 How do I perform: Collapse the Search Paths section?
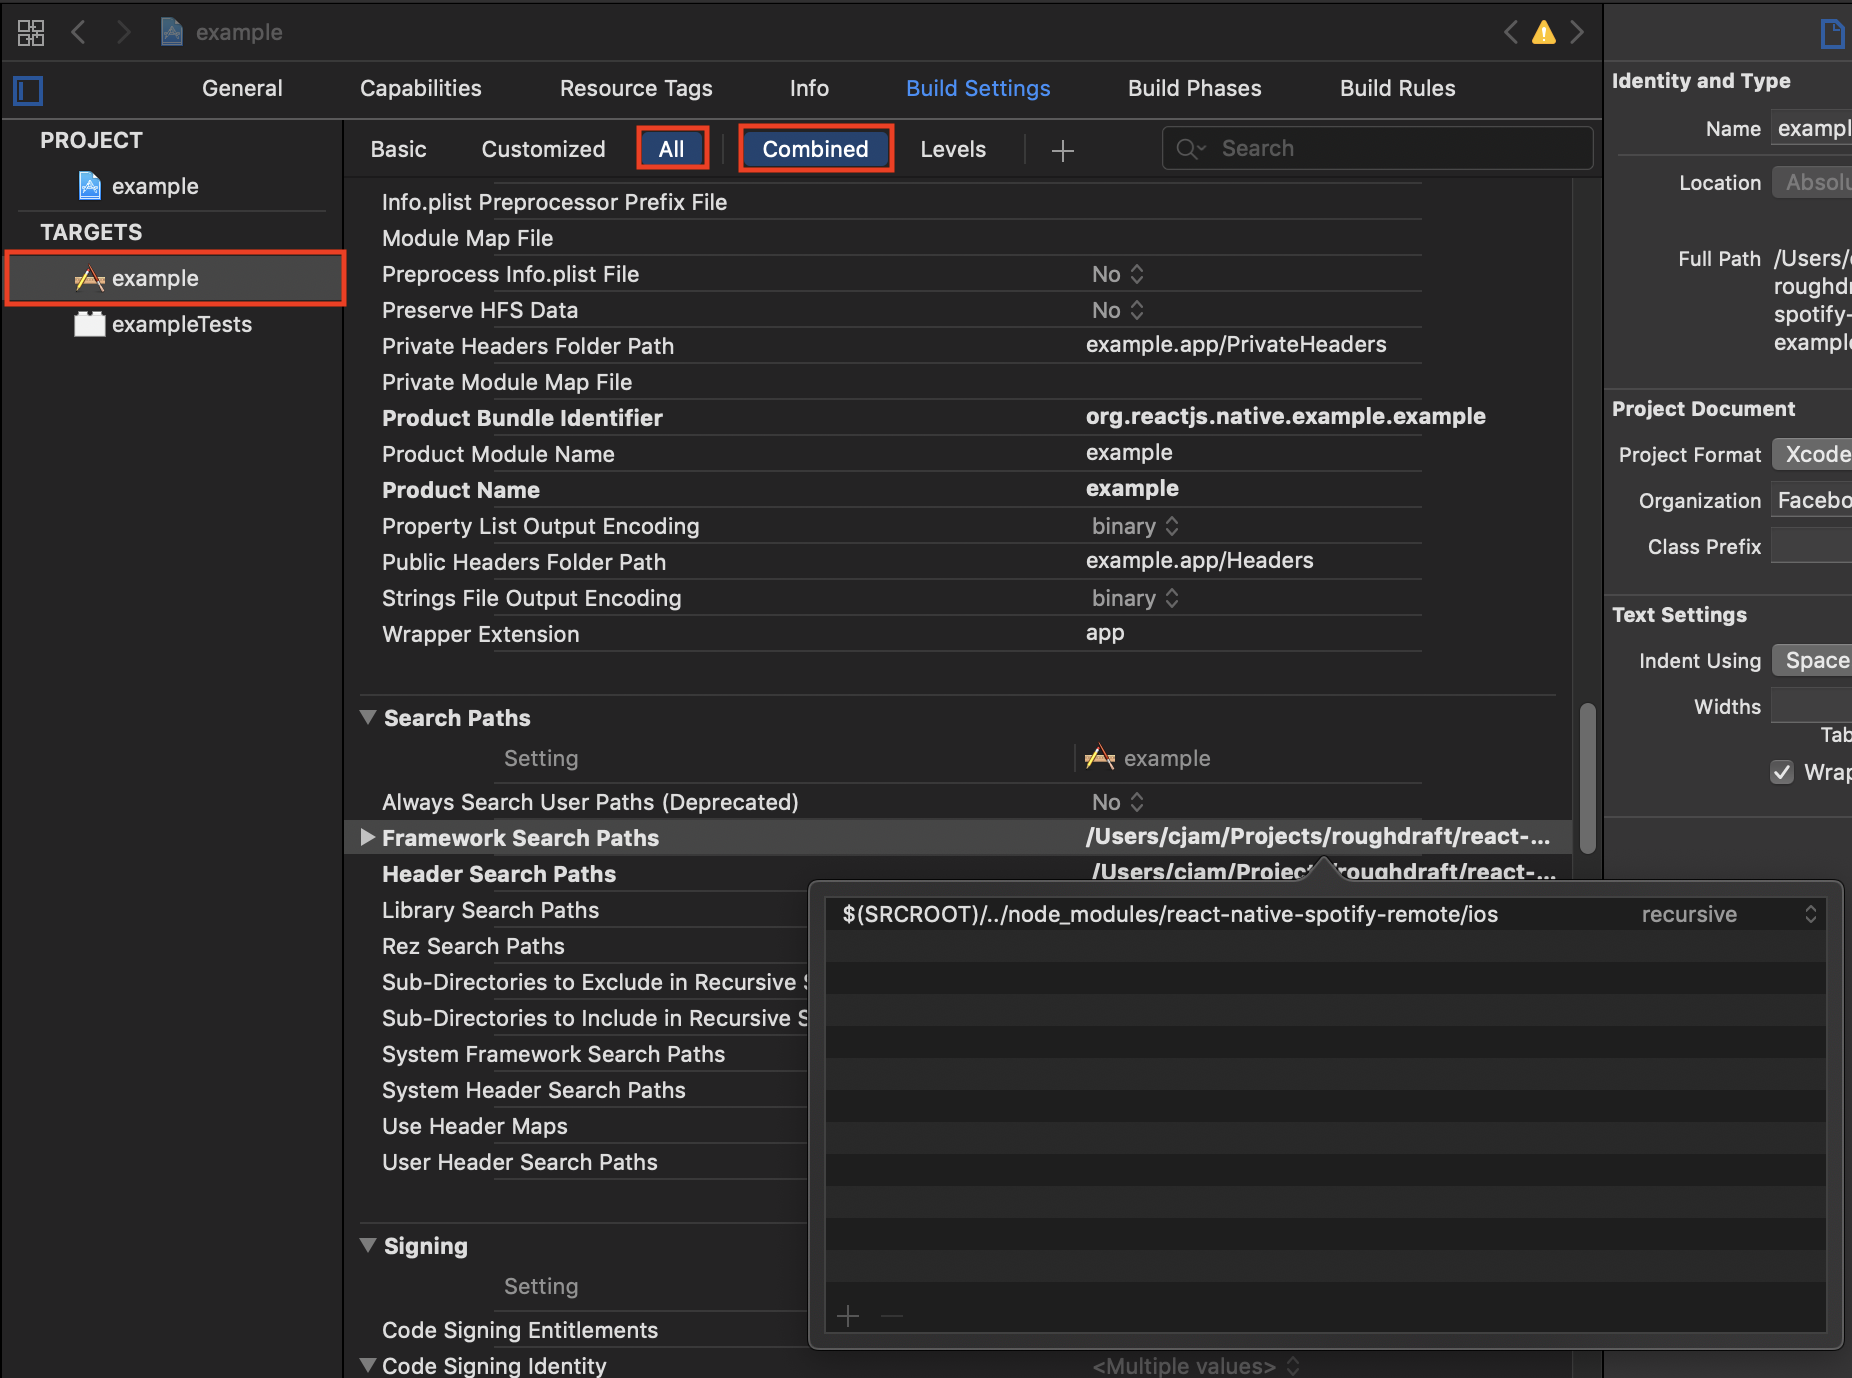pos(368,717)
